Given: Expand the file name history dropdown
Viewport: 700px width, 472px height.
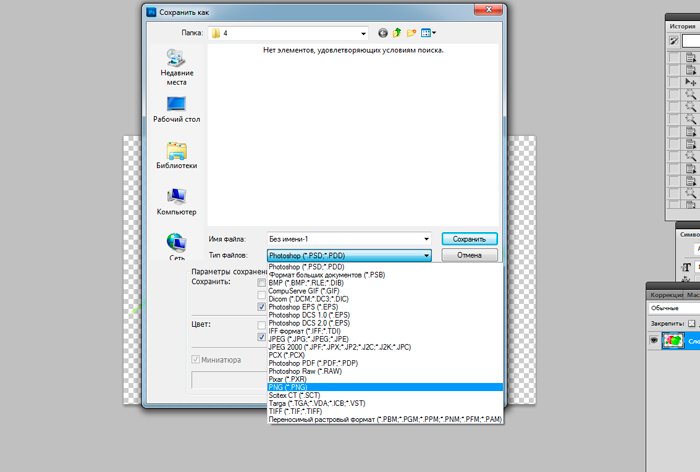Looking at the screenshot, I should pos(426,239).
